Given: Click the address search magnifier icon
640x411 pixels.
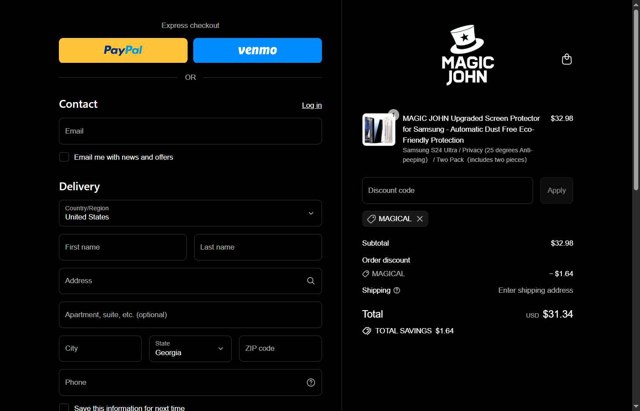Looking at the screenshot, I should [311, 281].
